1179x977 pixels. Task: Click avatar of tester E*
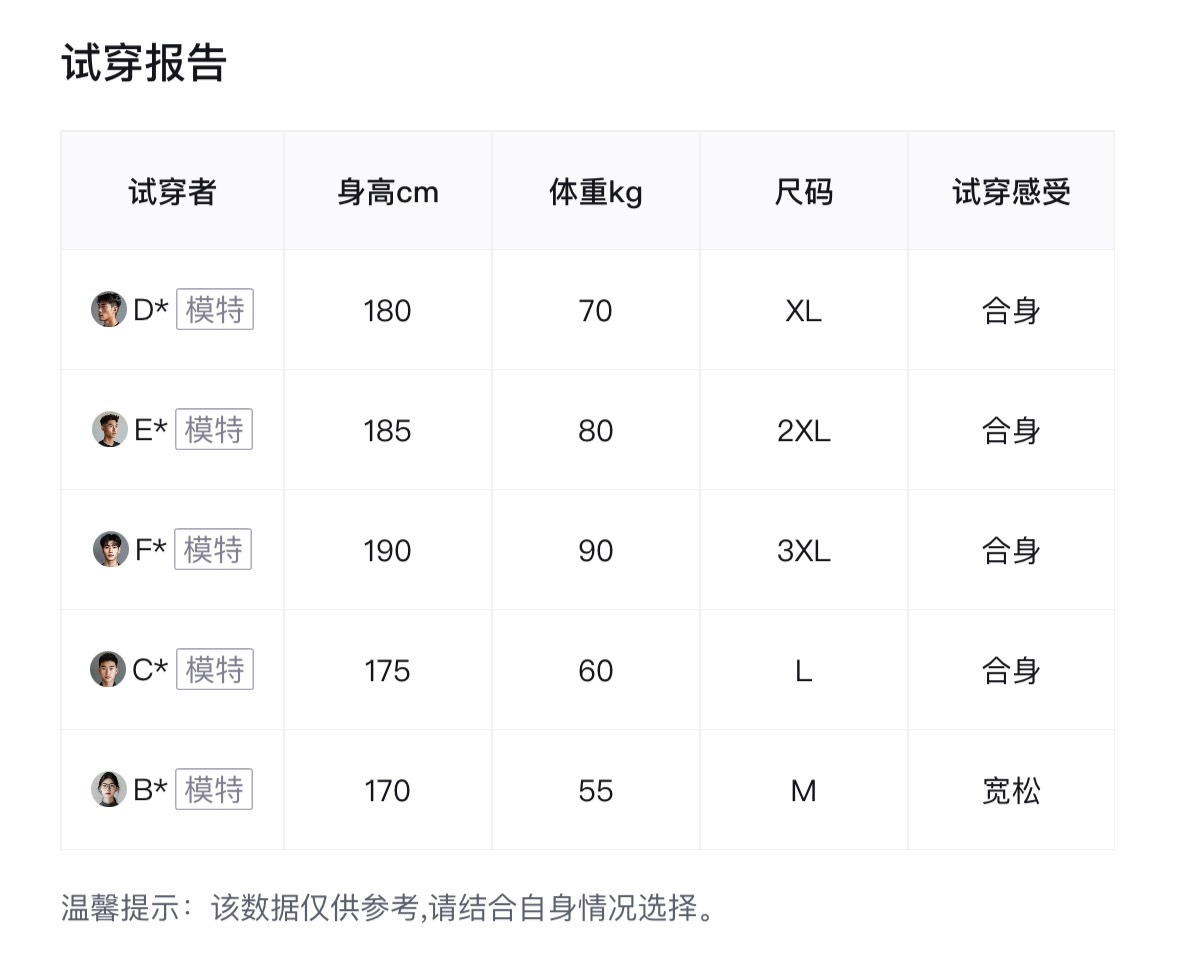[x=109, y=430]
